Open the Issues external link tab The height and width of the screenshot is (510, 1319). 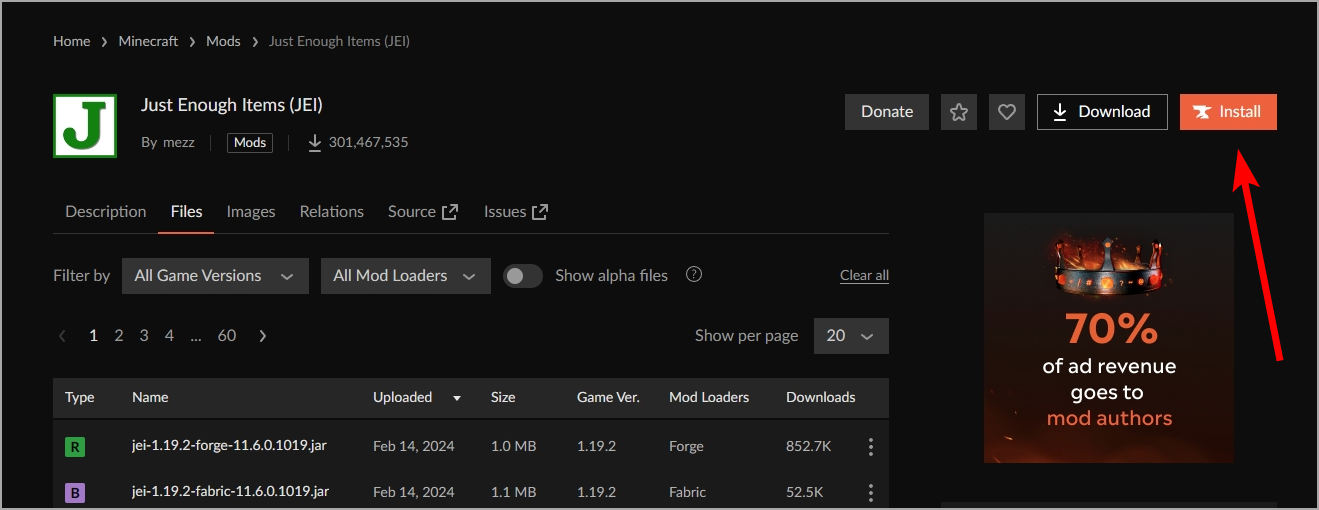pos(516,211)
